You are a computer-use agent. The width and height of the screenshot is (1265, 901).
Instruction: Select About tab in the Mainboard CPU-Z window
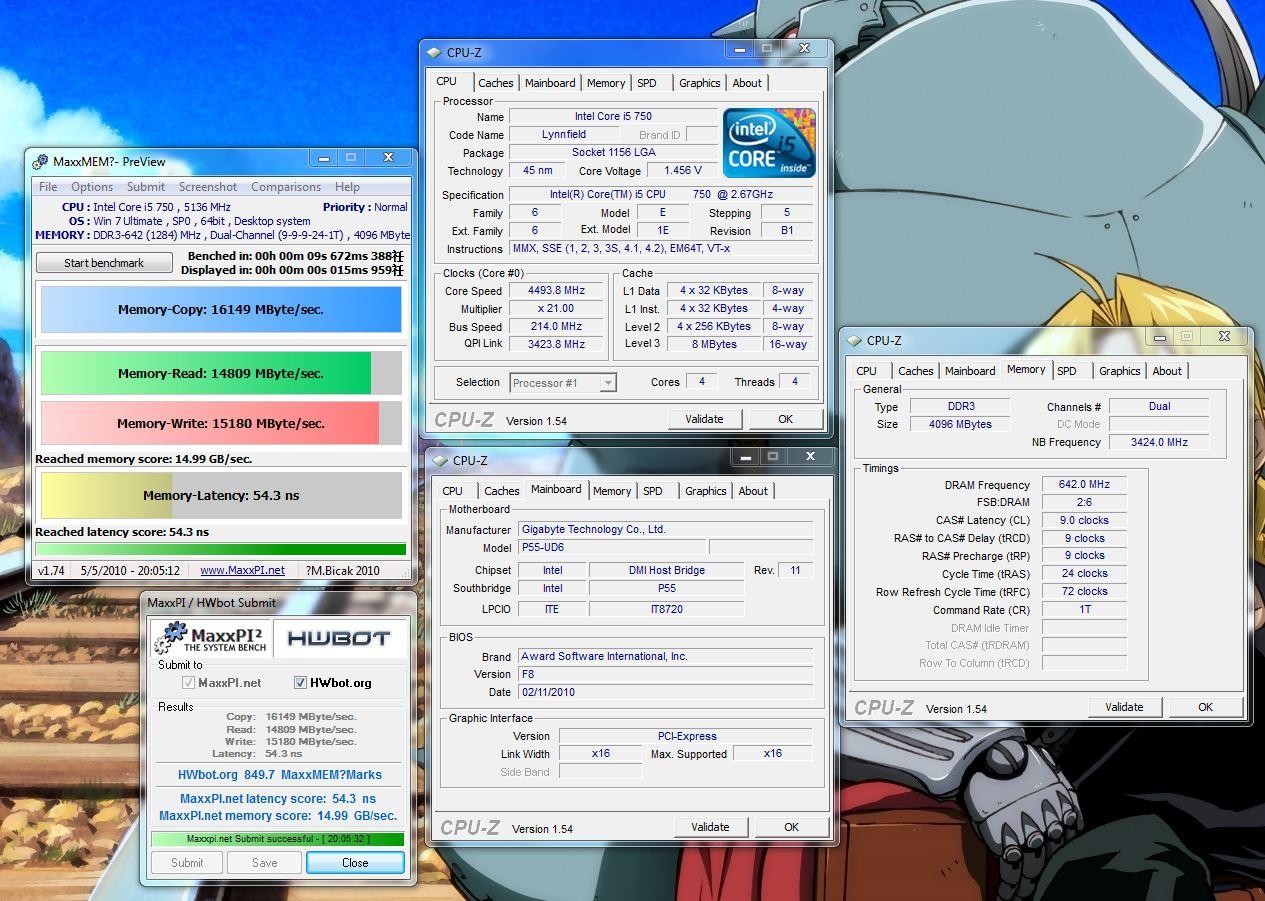tap(753, 491)
